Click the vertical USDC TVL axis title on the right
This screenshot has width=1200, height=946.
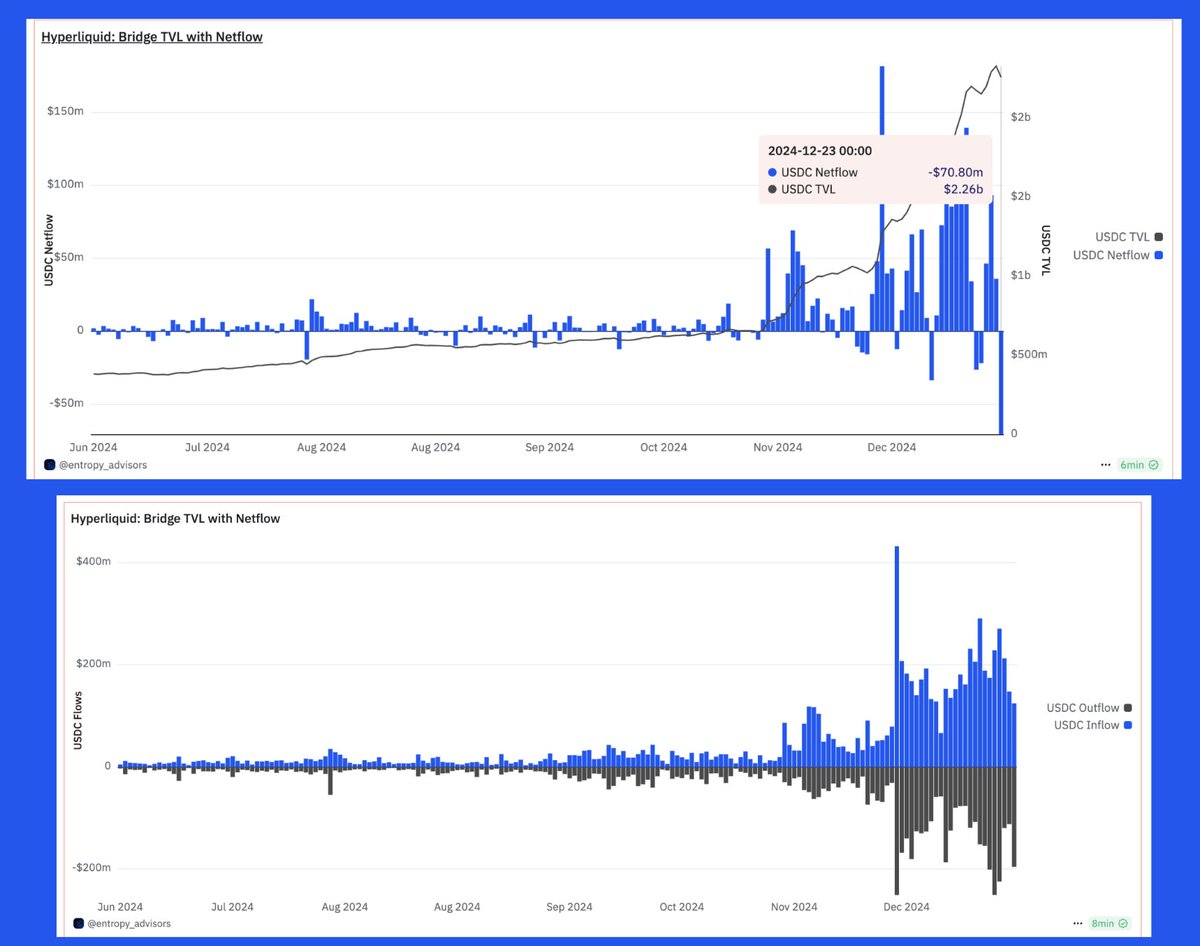1047,250
